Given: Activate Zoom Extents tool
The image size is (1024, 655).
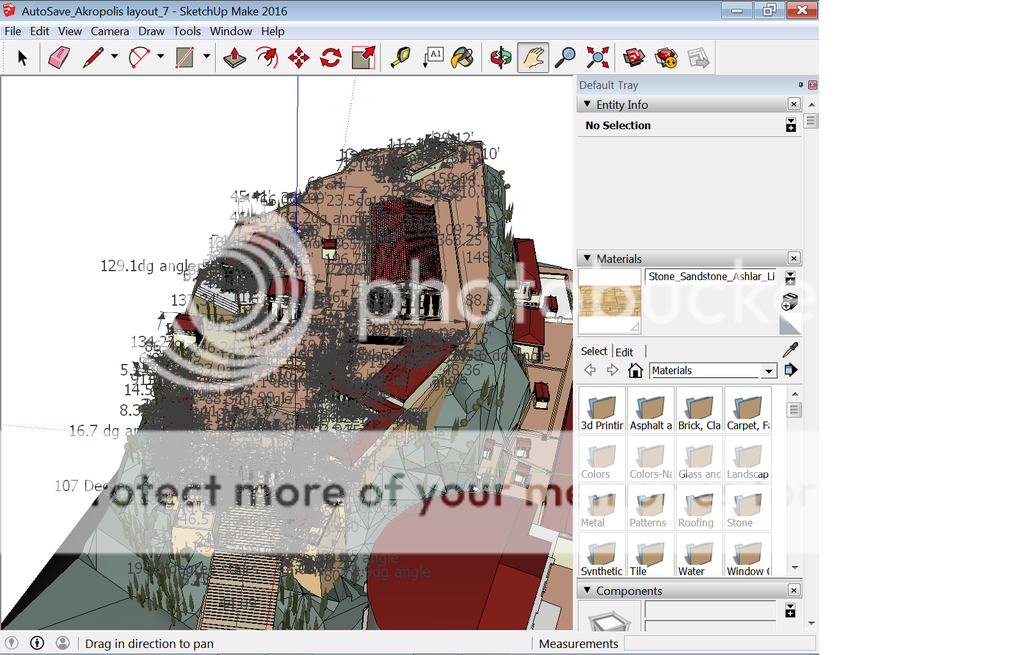Looking at the screenshot, I should click(598, 58).
